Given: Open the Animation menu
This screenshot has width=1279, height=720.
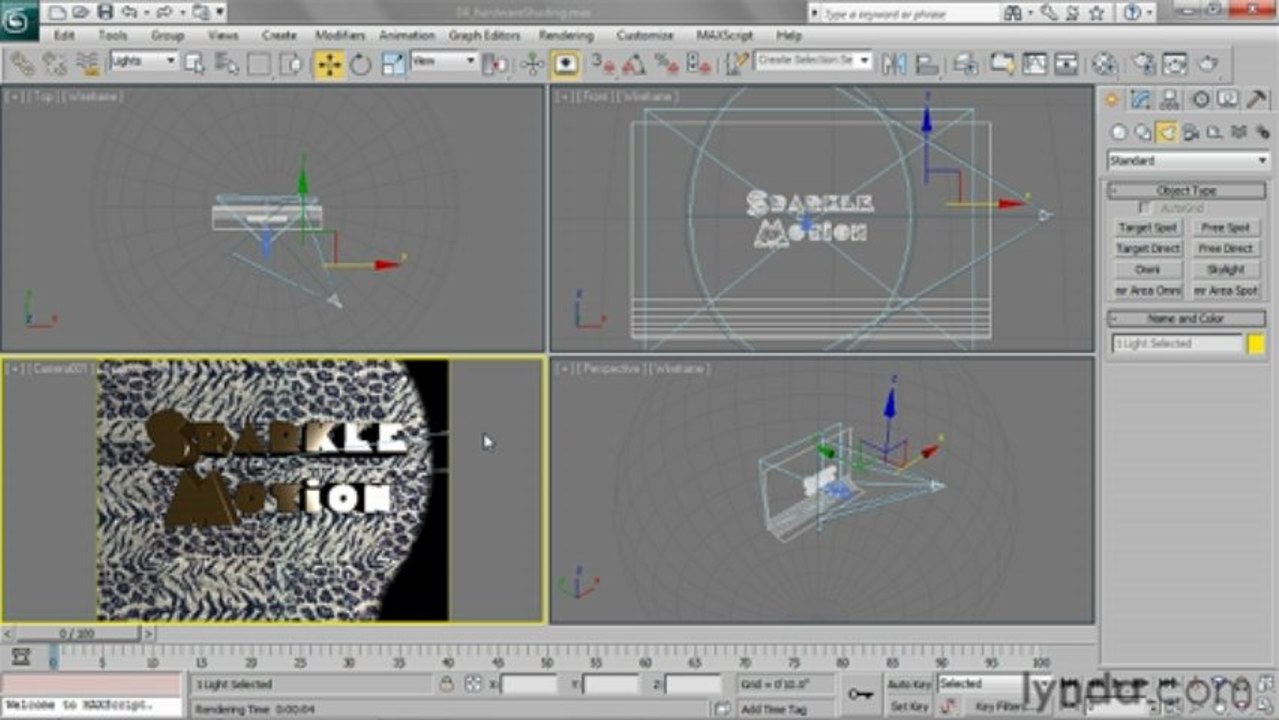Looking at the screenshot, I should tap(406, 35).
